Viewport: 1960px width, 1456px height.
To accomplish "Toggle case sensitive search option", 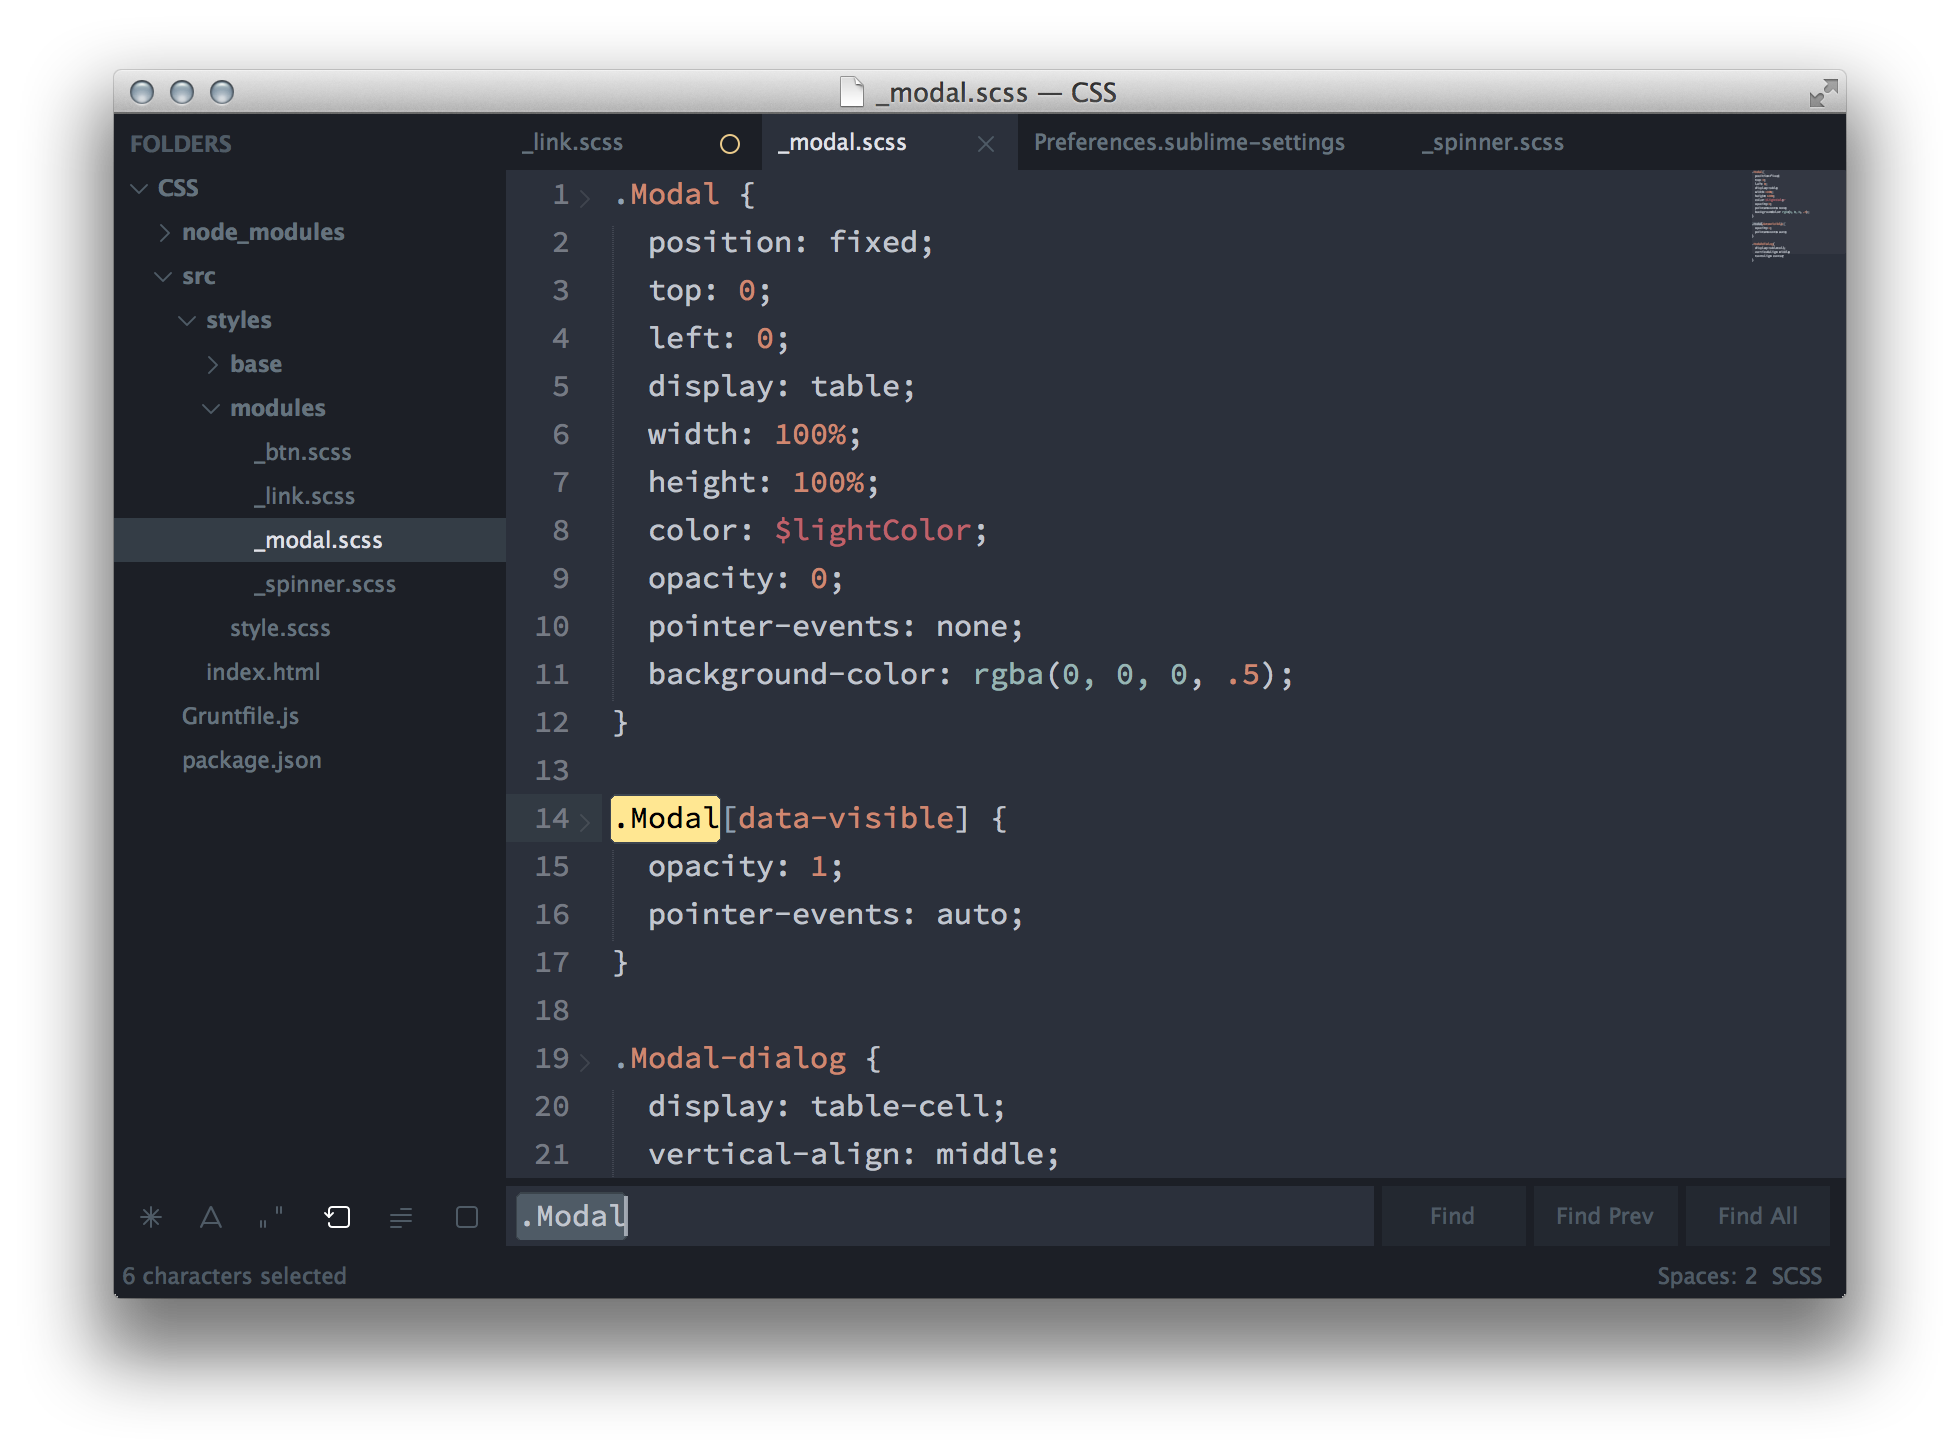I will coord(211,1217).
